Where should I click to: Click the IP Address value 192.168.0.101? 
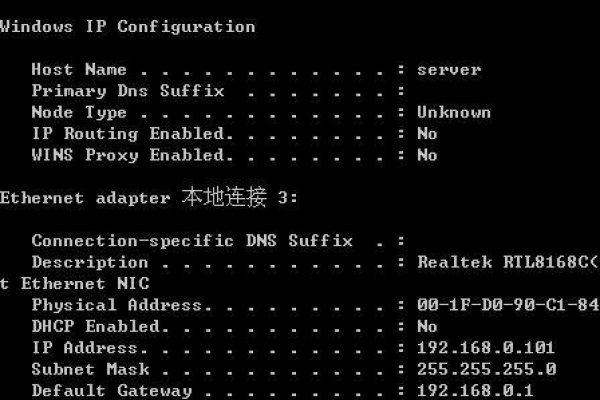(486, 348)
